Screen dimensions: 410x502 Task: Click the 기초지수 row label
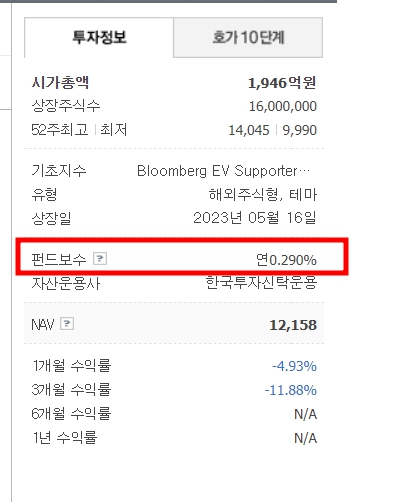tap(59, 171)
